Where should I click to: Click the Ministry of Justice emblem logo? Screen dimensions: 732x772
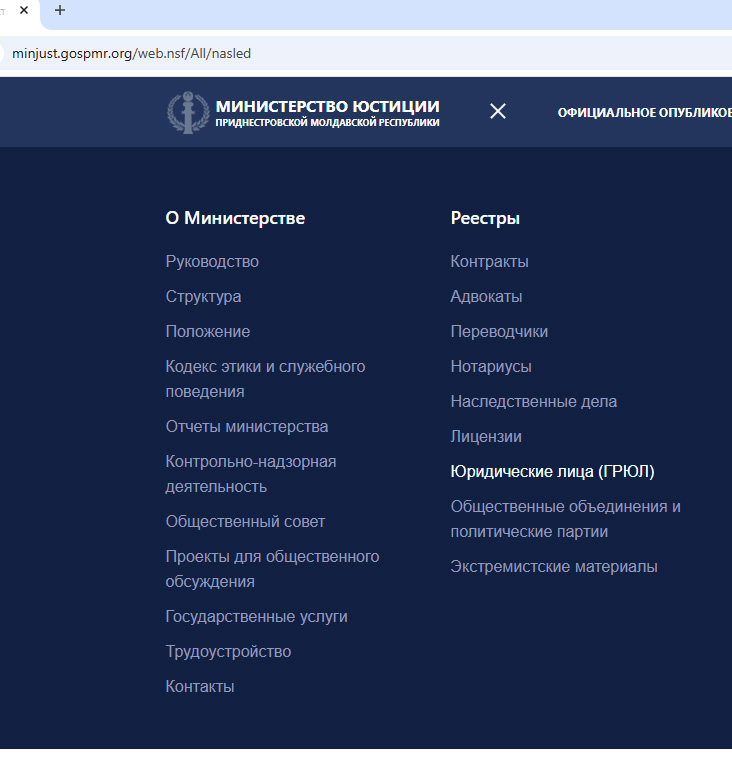(186, 112)
